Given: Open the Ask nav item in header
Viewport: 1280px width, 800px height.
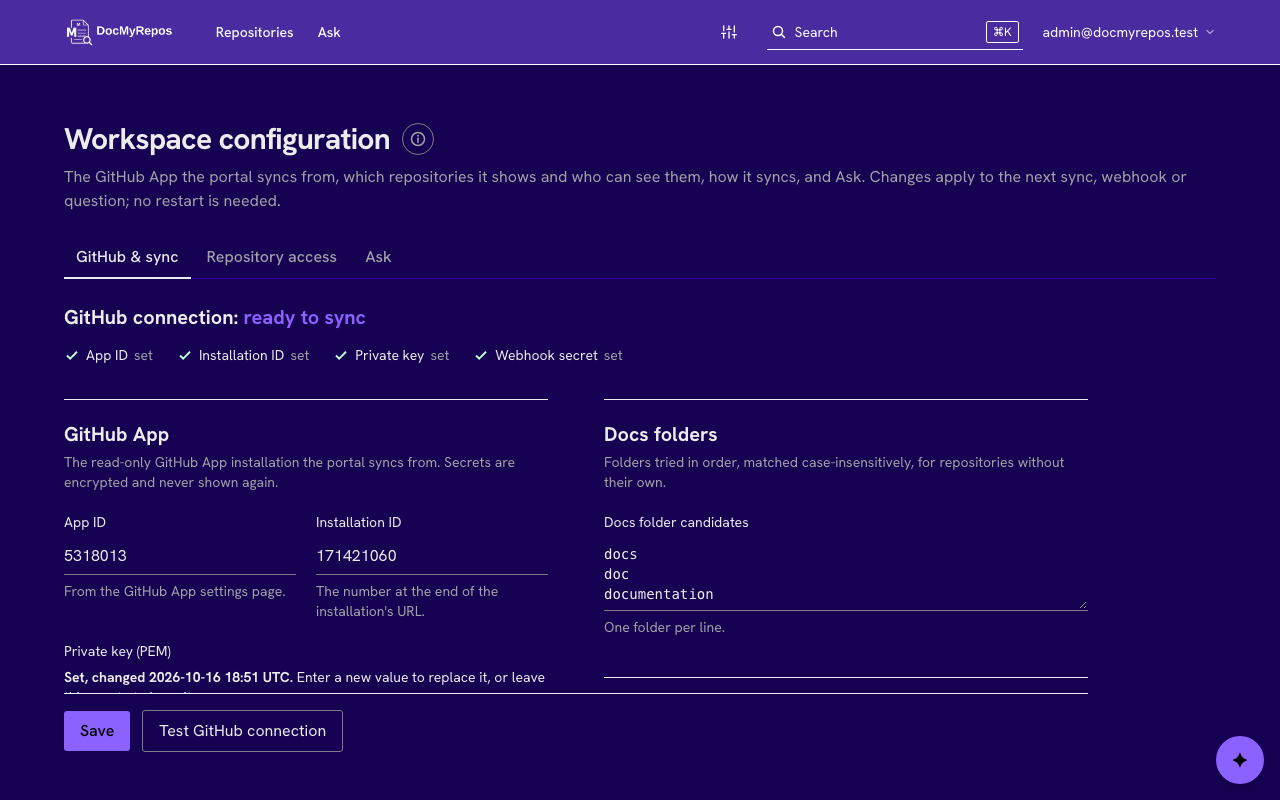Looking at the screenshot, I should click(x=329, y=32).
